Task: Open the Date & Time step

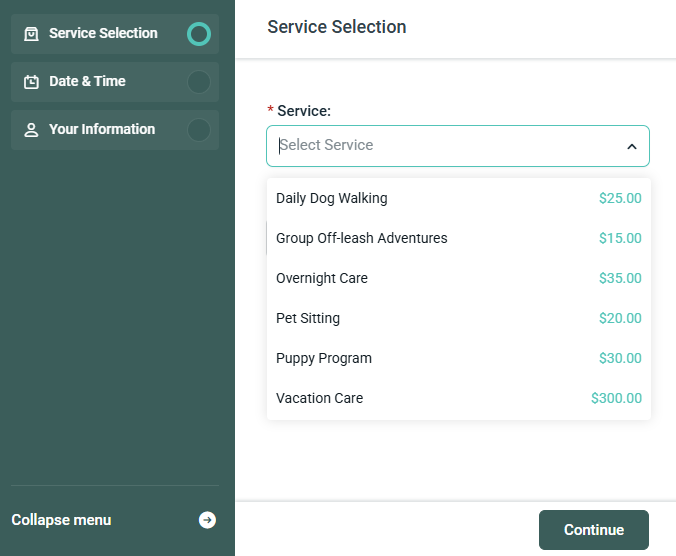Action: click(x=88, y=82)
